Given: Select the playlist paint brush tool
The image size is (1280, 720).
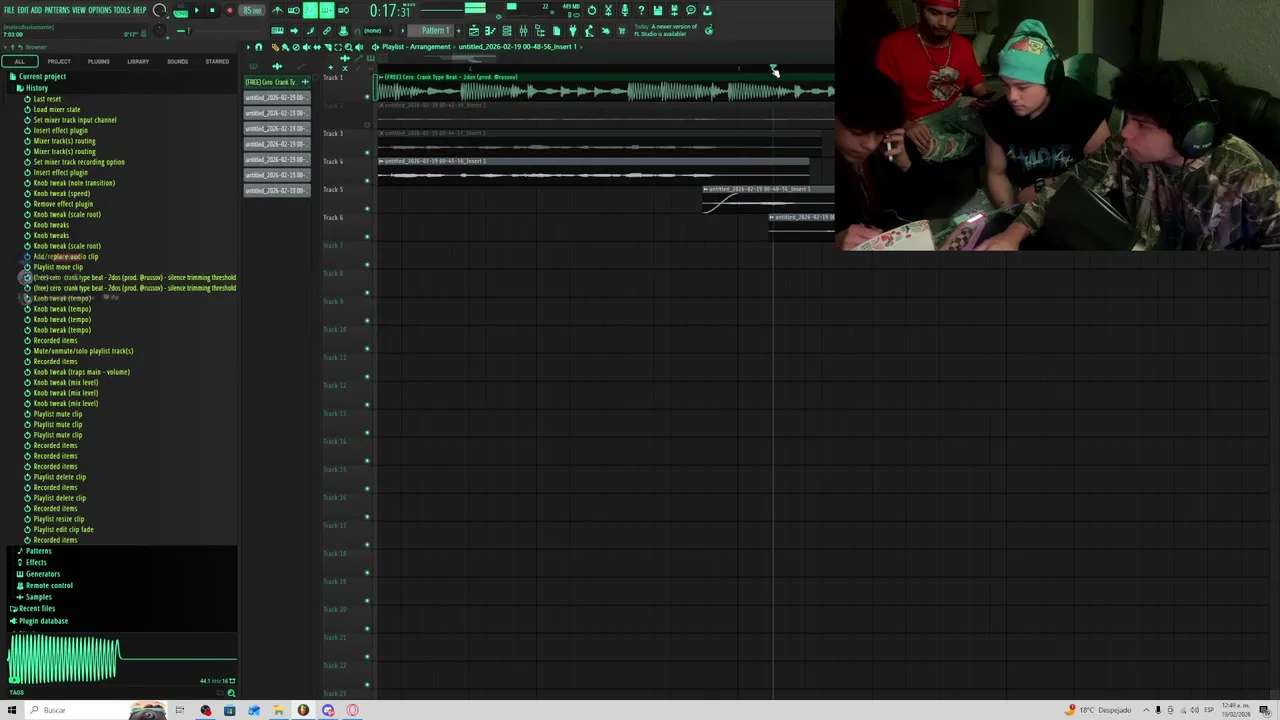Looking at the screenshot, I should [x=285, y=47].
